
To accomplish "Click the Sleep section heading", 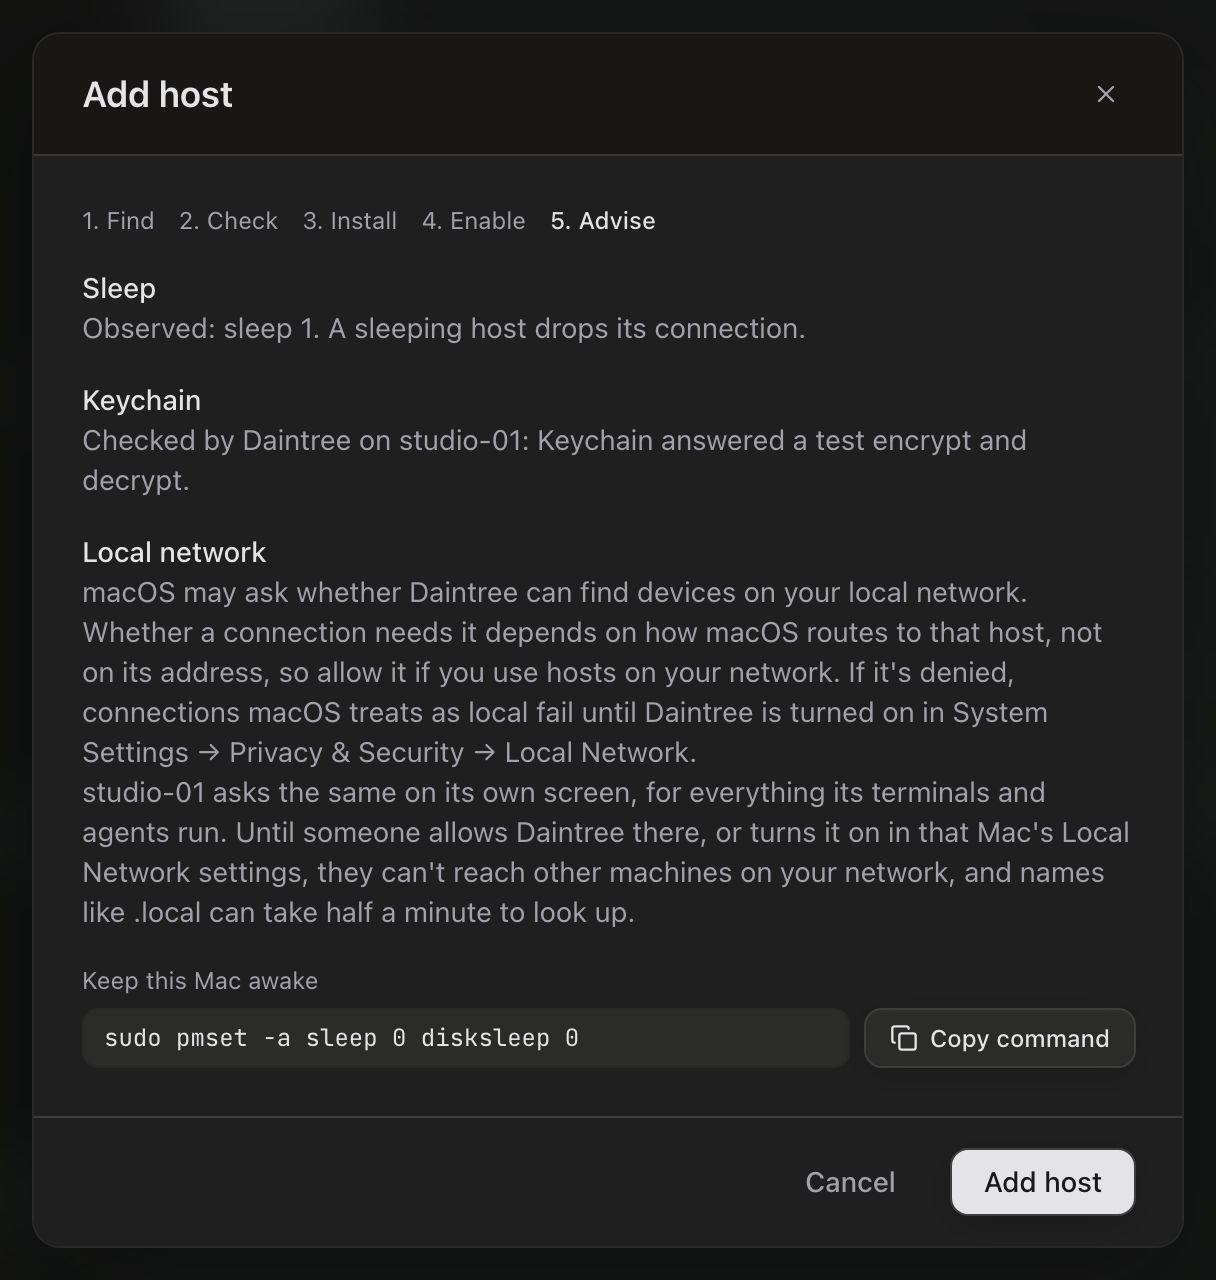I will click(x=119, y=288).
